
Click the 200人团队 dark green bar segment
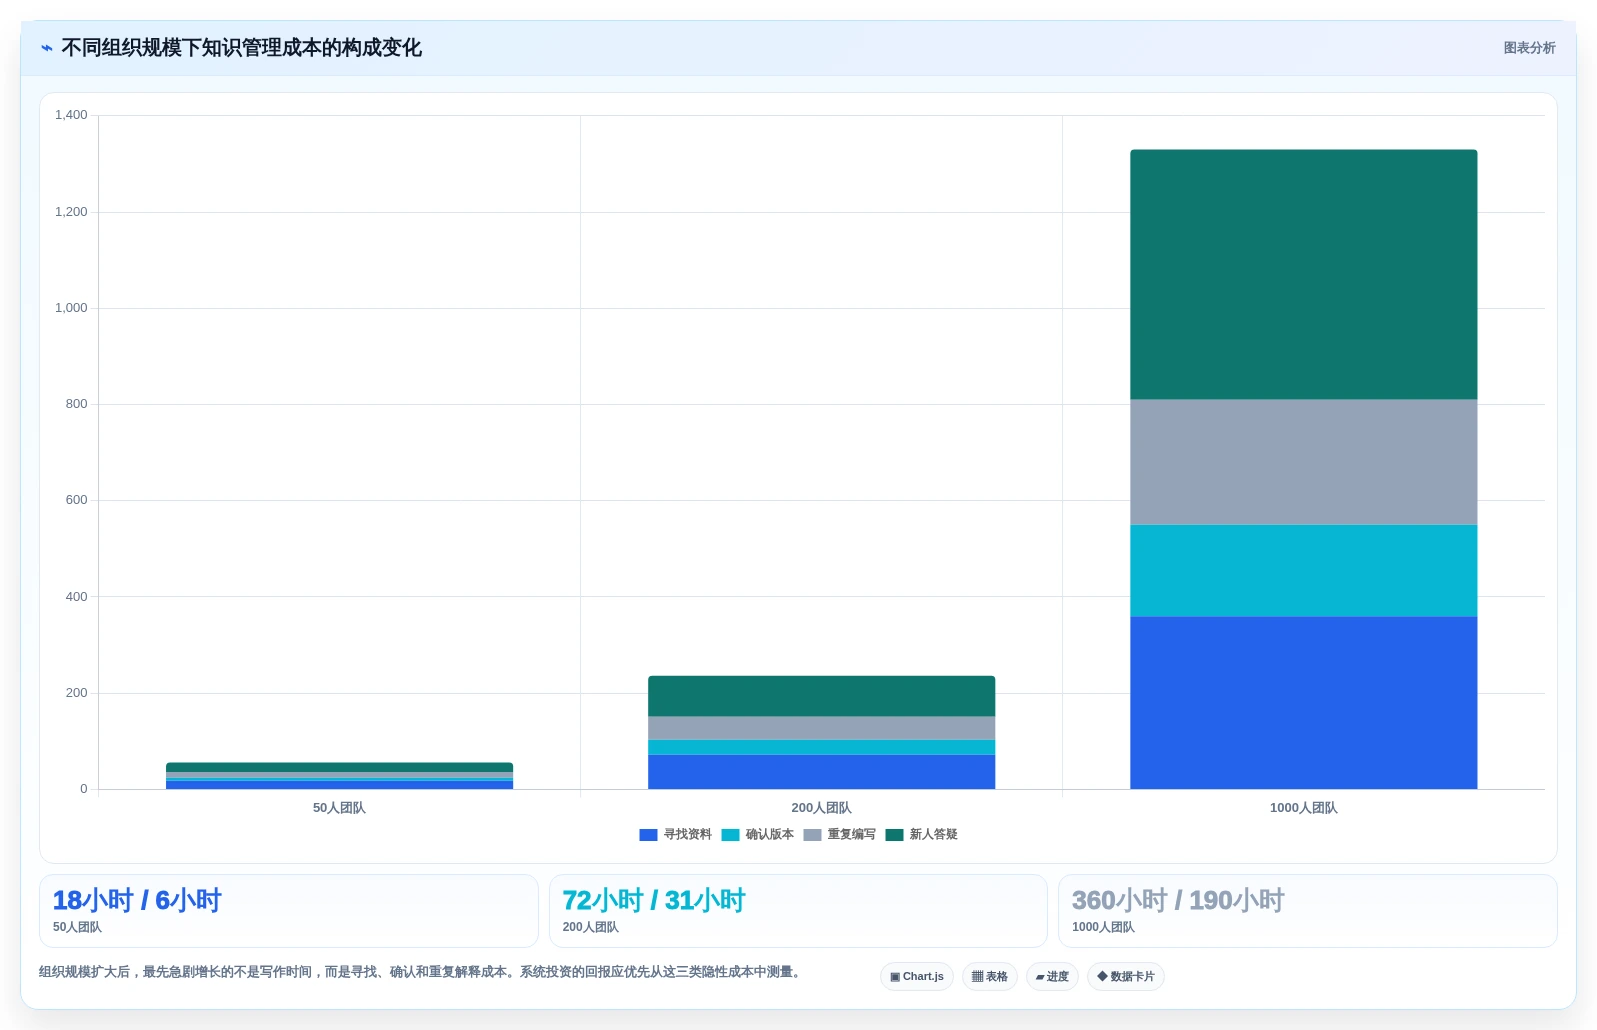tap(822, 696)
